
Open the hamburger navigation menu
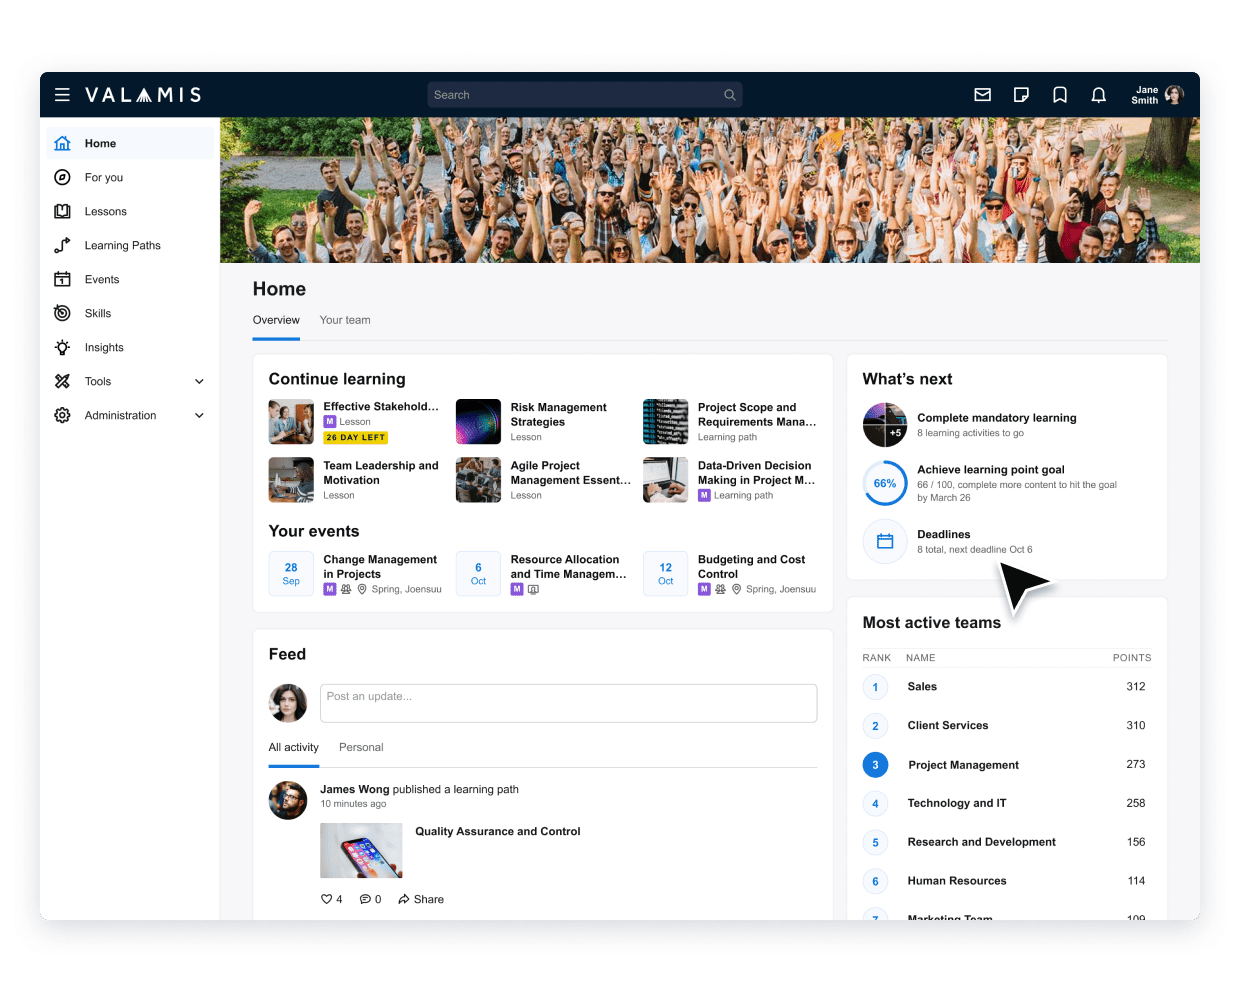point(62,95)
